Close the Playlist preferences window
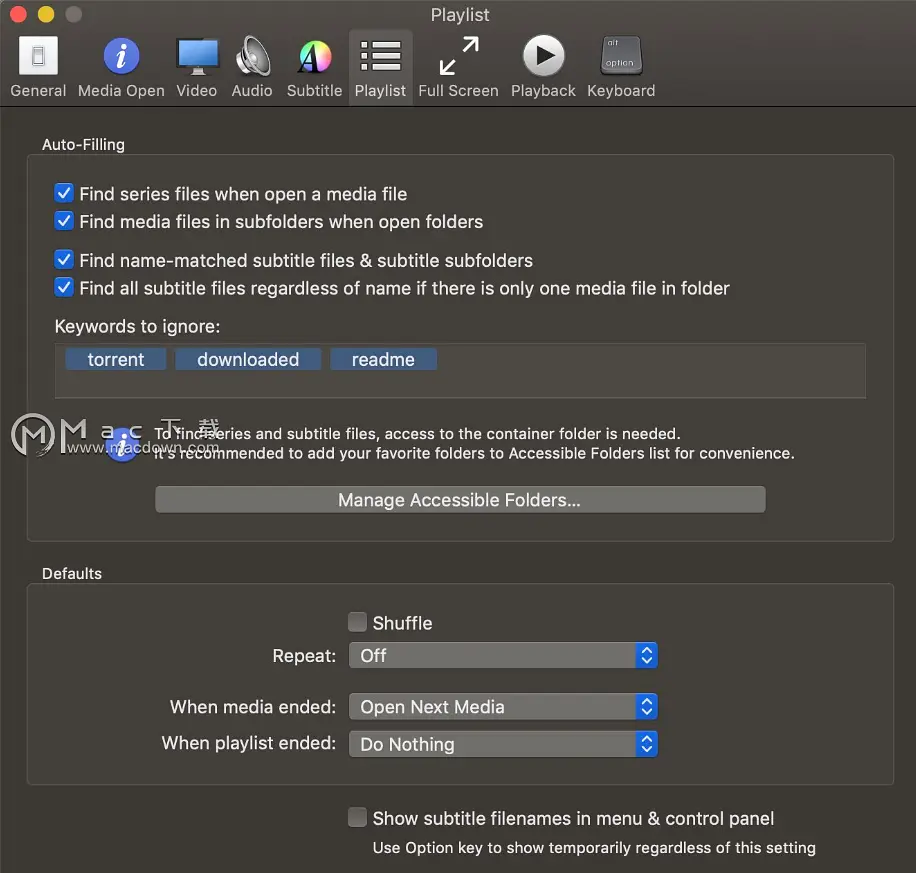 click(x=19, y=14)
